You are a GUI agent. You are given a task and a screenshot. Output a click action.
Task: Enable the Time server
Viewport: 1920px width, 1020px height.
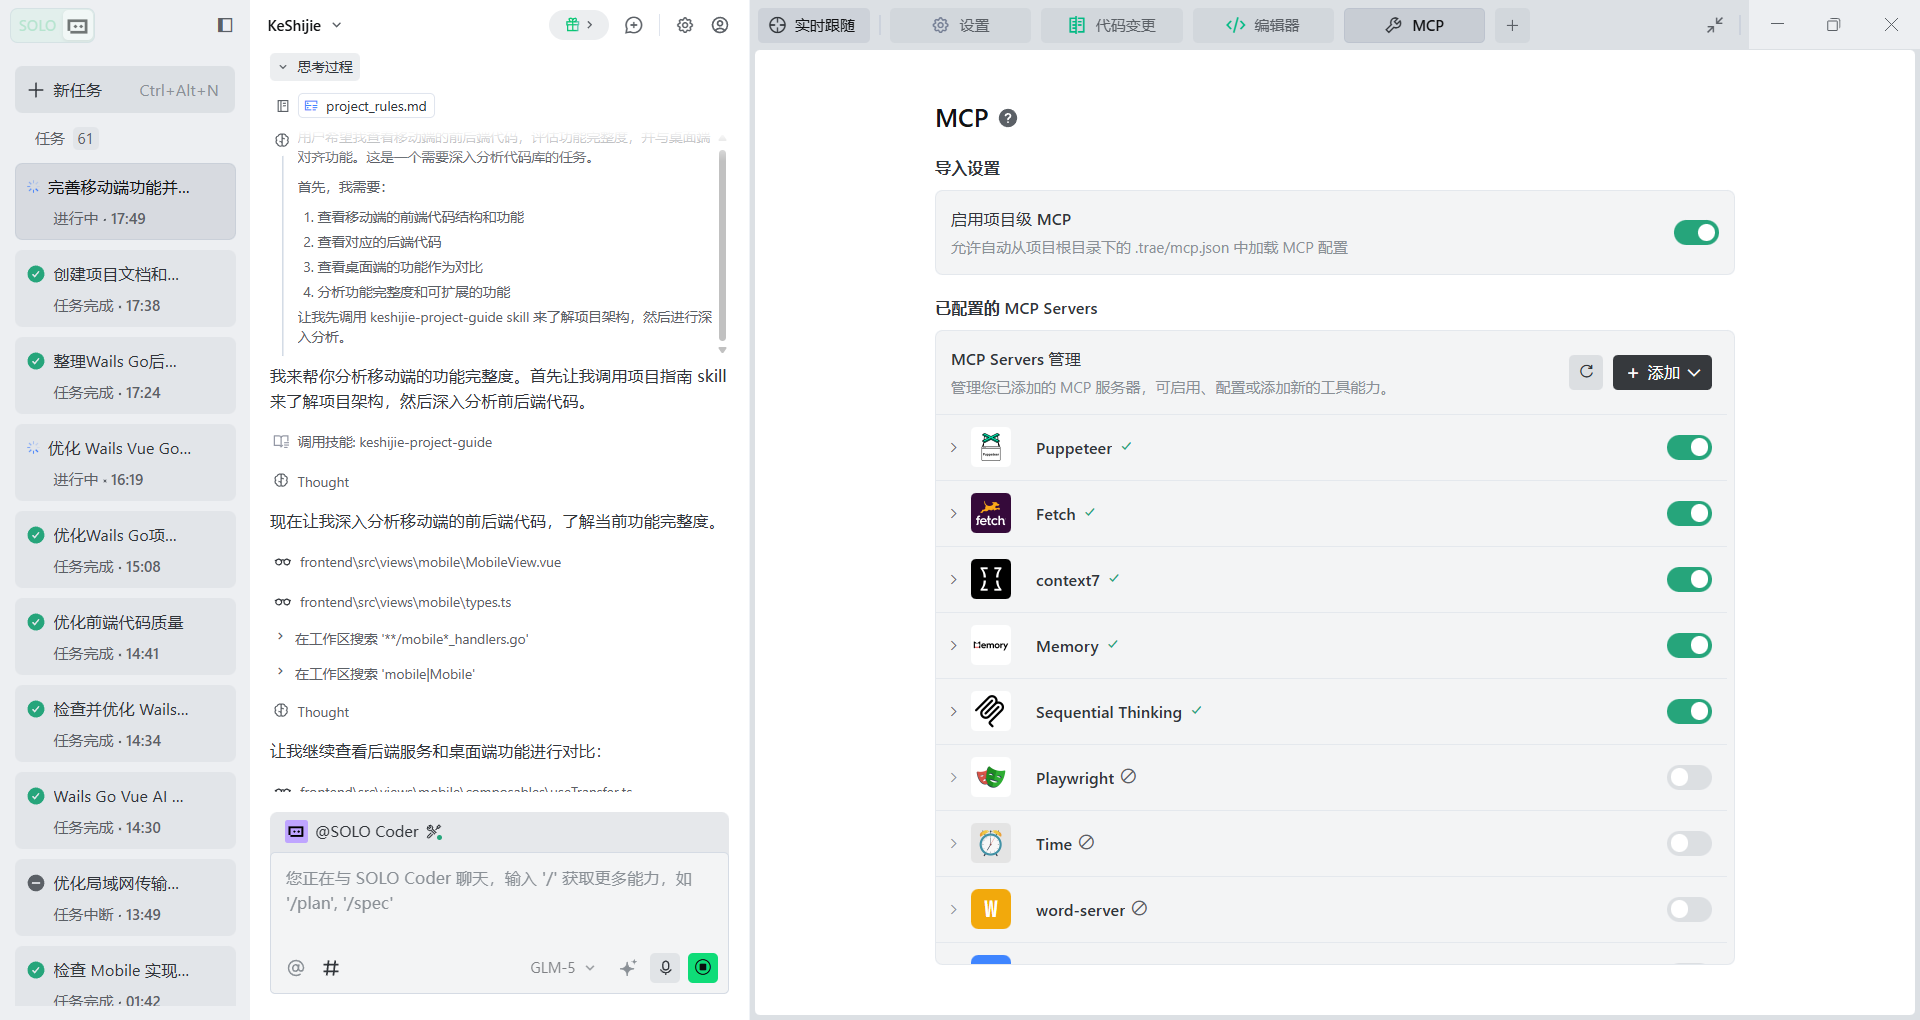(1689, 843)
